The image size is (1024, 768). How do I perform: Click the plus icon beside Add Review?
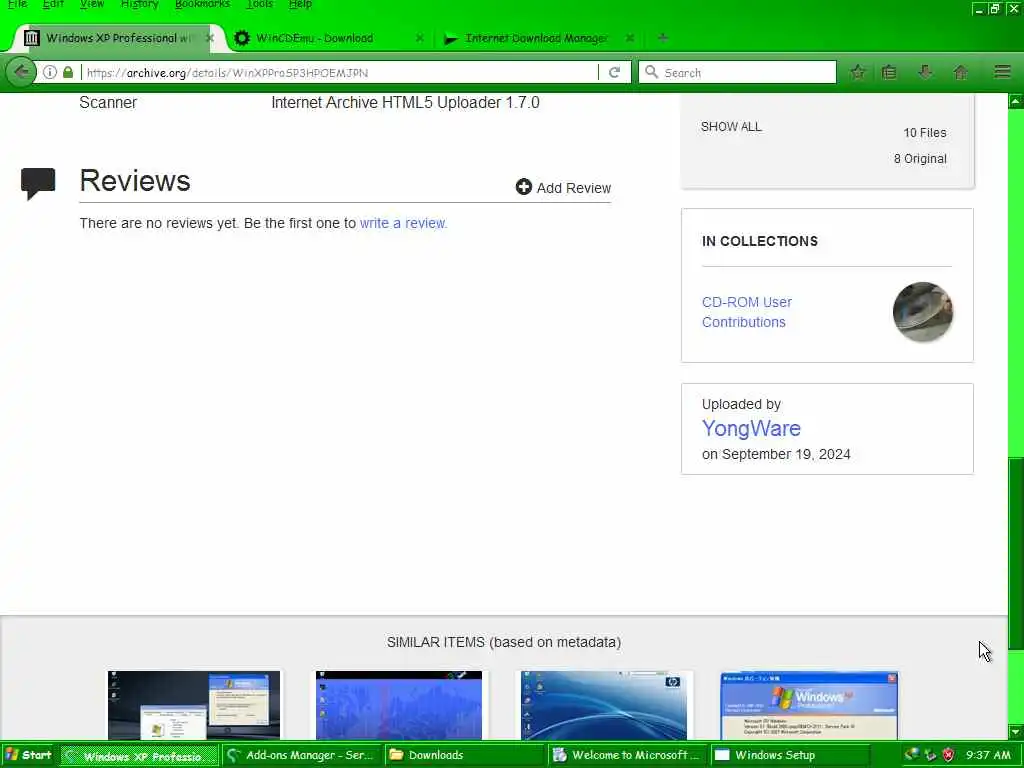pyautogui.click(x=524, y=187)
